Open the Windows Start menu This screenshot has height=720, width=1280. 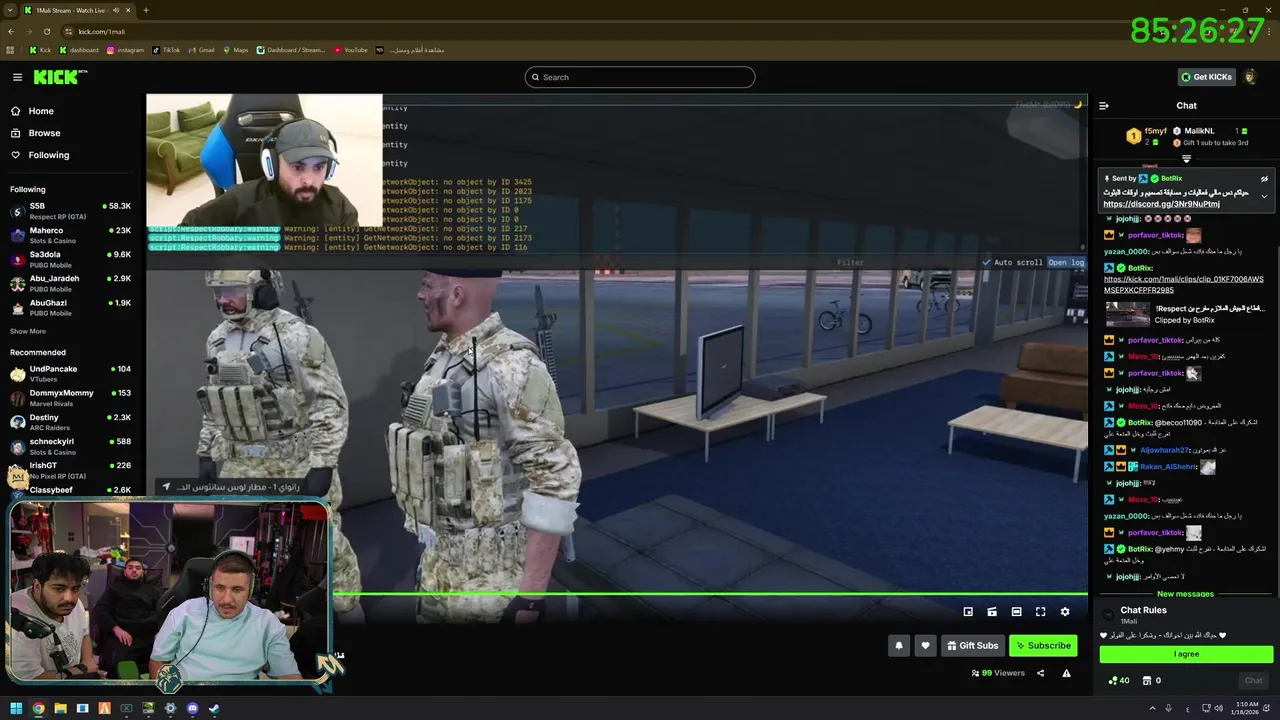pyautogui.click(x=16, y=709)
